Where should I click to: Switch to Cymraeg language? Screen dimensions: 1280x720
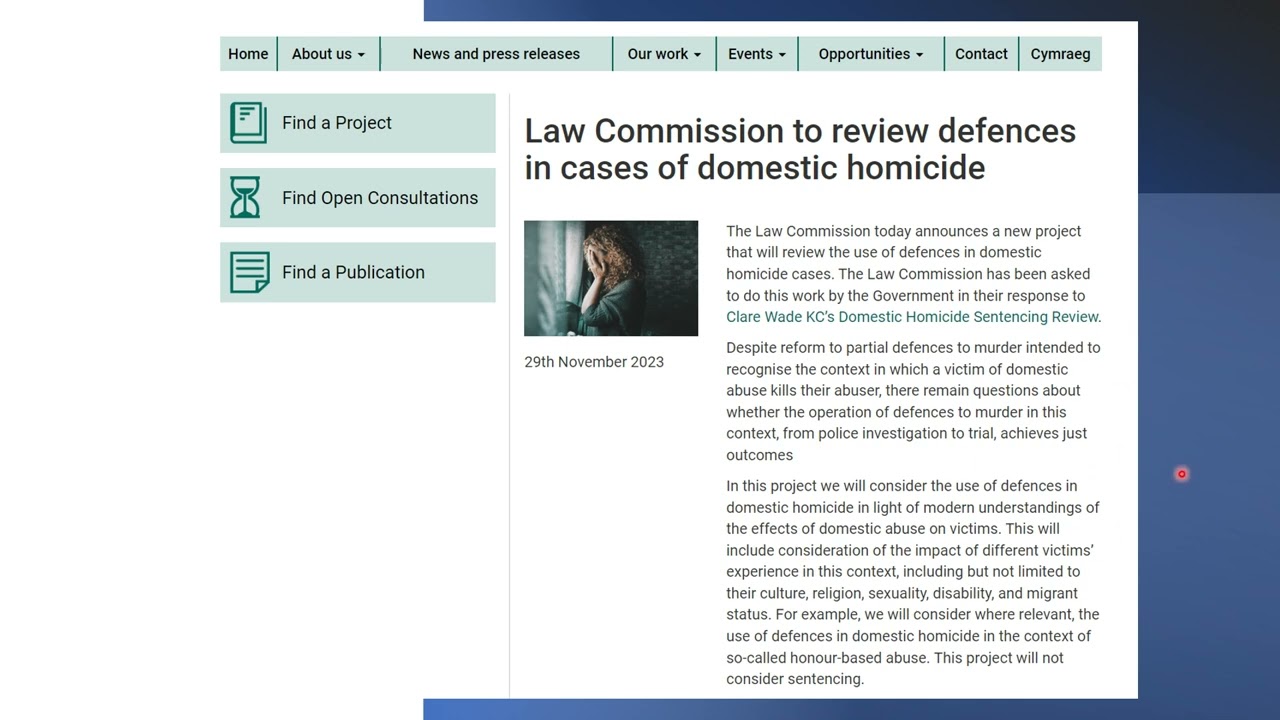1061,54
